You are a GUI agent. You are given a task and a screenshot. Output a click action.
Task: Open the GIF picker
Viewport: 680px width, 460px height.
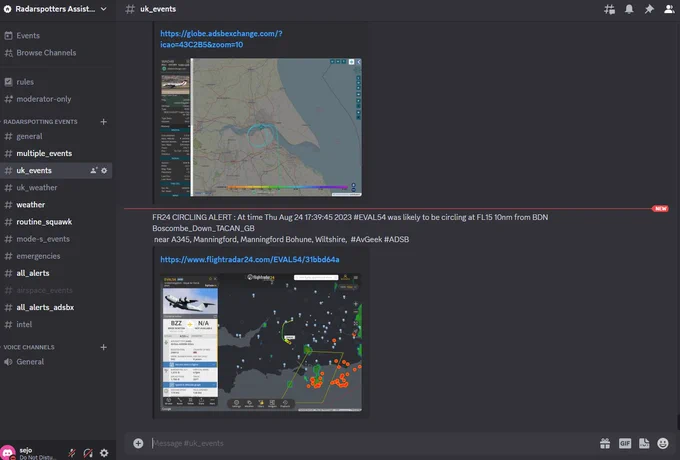tap(625, 443)
